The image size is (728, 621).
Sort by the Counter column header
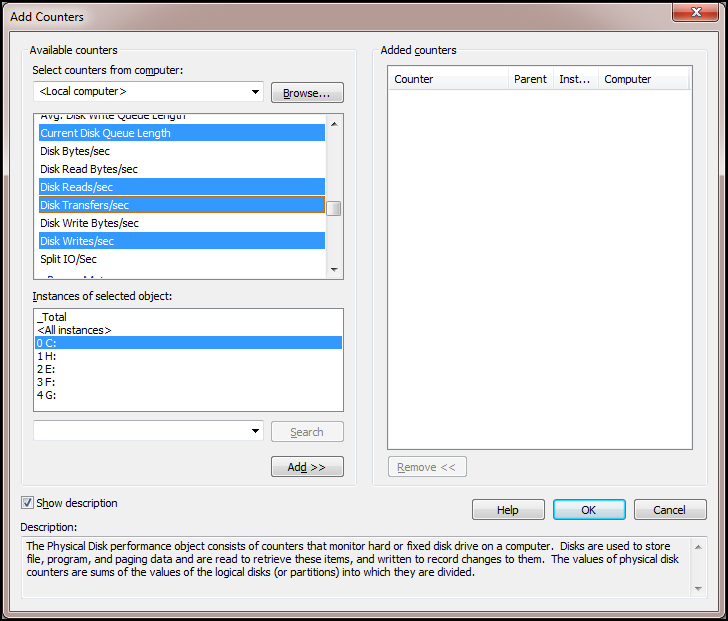[448, 79]
